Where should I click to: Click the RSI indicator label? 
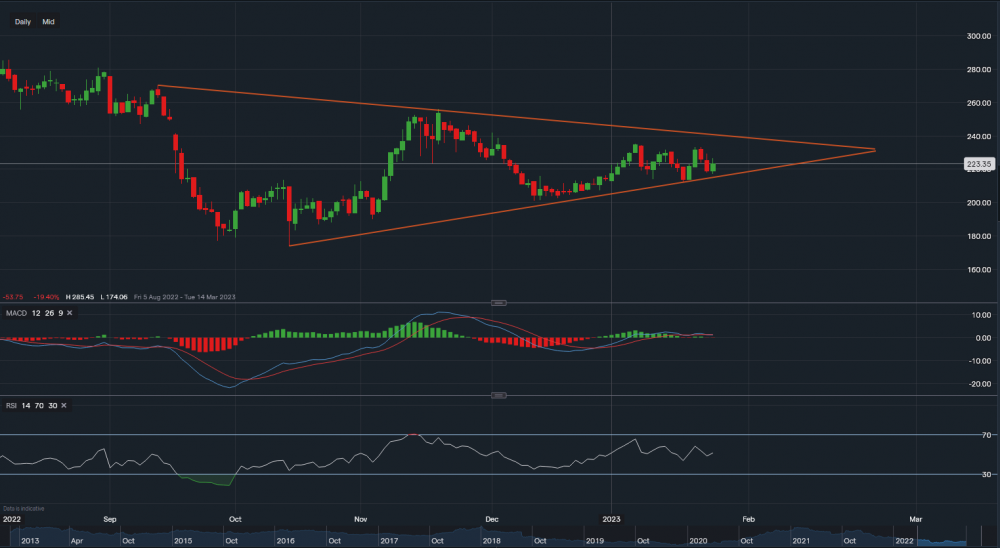coord(11,405)
